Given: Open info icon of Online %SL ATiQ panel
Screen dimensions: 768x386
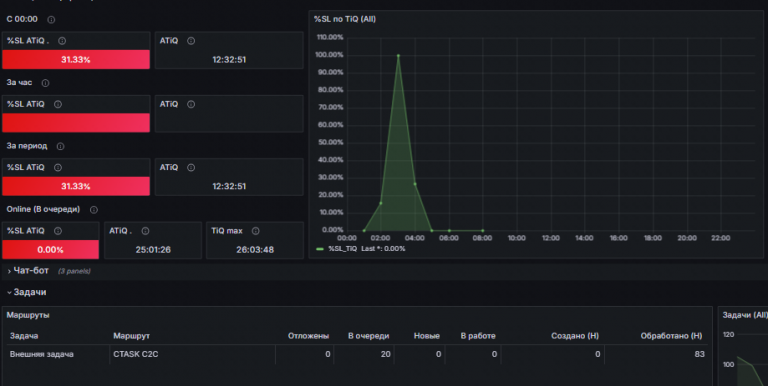Looking at the screenshot, I should [58, 231].
